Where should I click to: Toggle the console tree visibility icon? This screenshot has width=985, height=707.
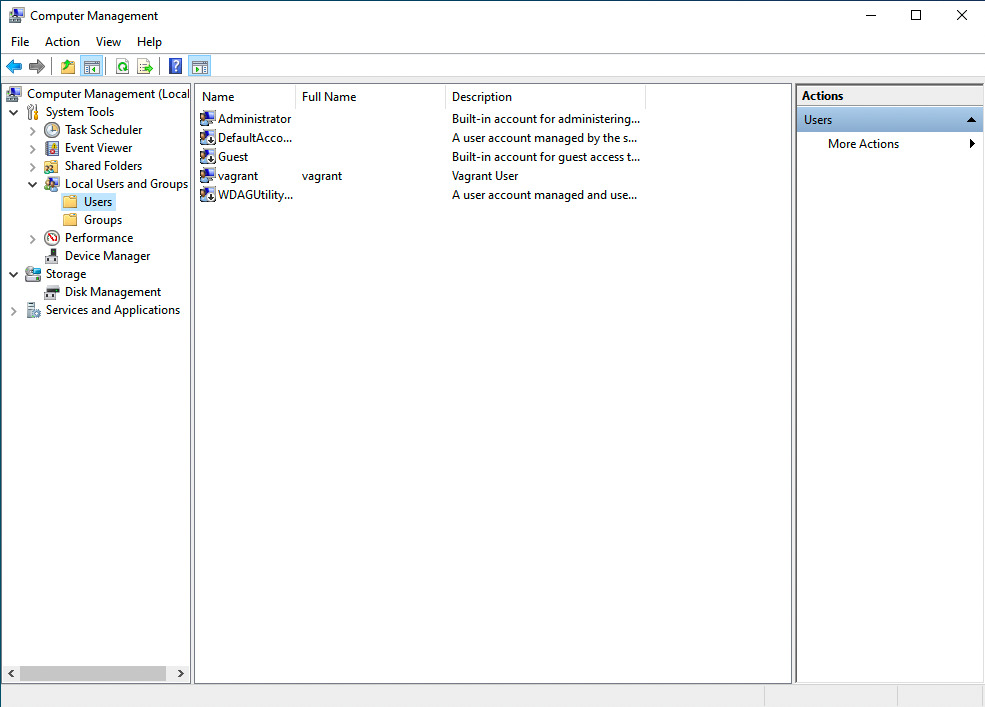pos(91,66)
